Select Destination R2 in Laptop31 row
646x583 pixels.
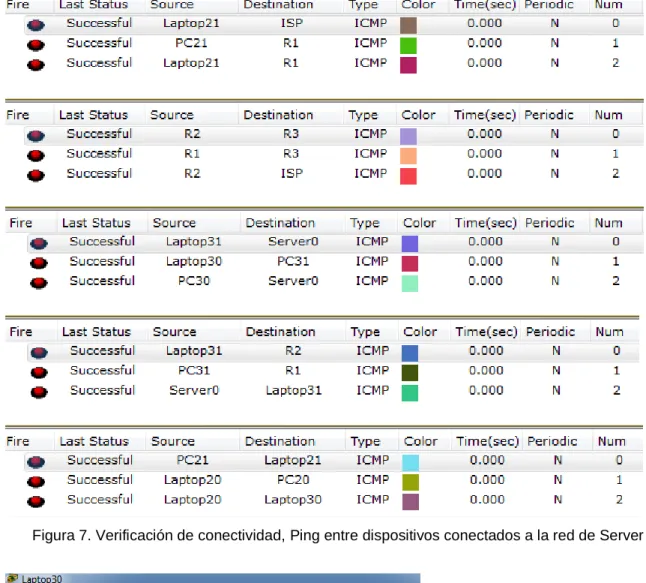pyautogui.click(x=293, y=351)
